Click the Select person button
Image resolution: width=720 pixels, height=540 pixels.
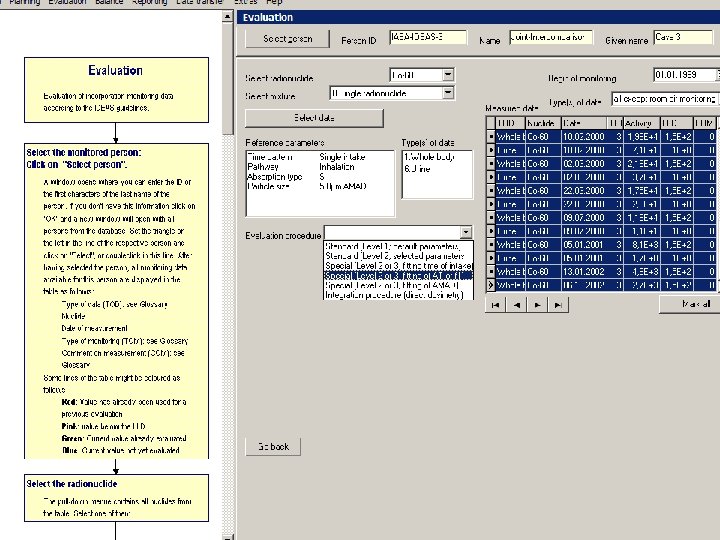tap(287, 39)
